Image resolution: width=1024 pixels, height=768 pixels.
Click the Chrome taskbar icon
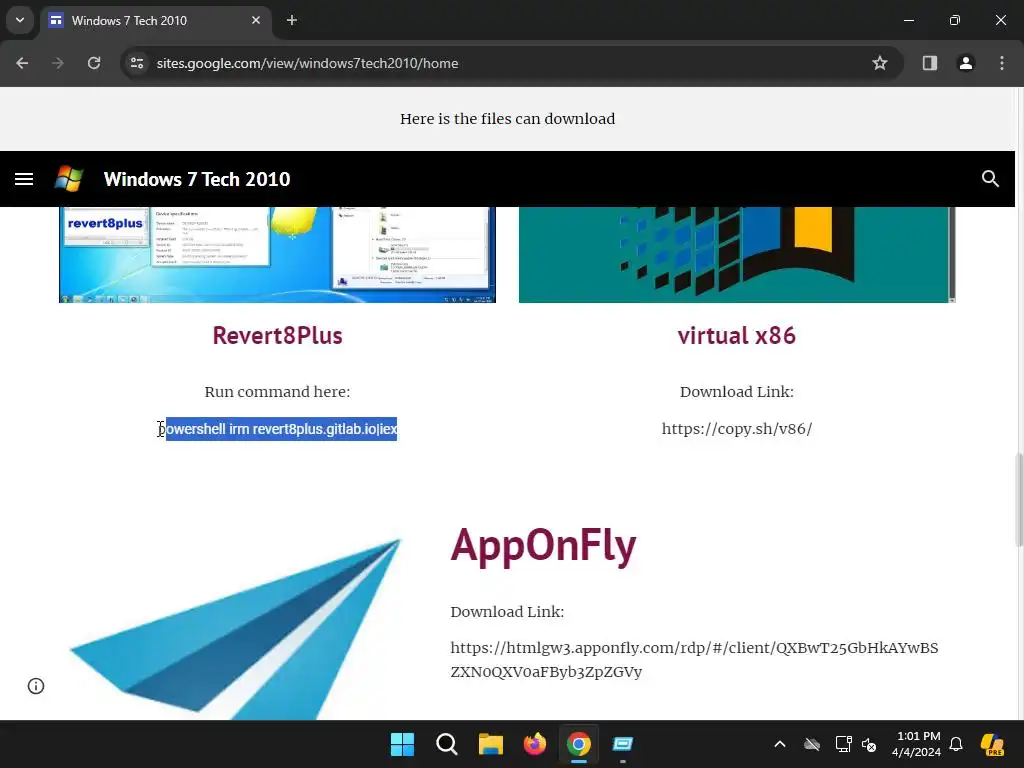(579, 744)
